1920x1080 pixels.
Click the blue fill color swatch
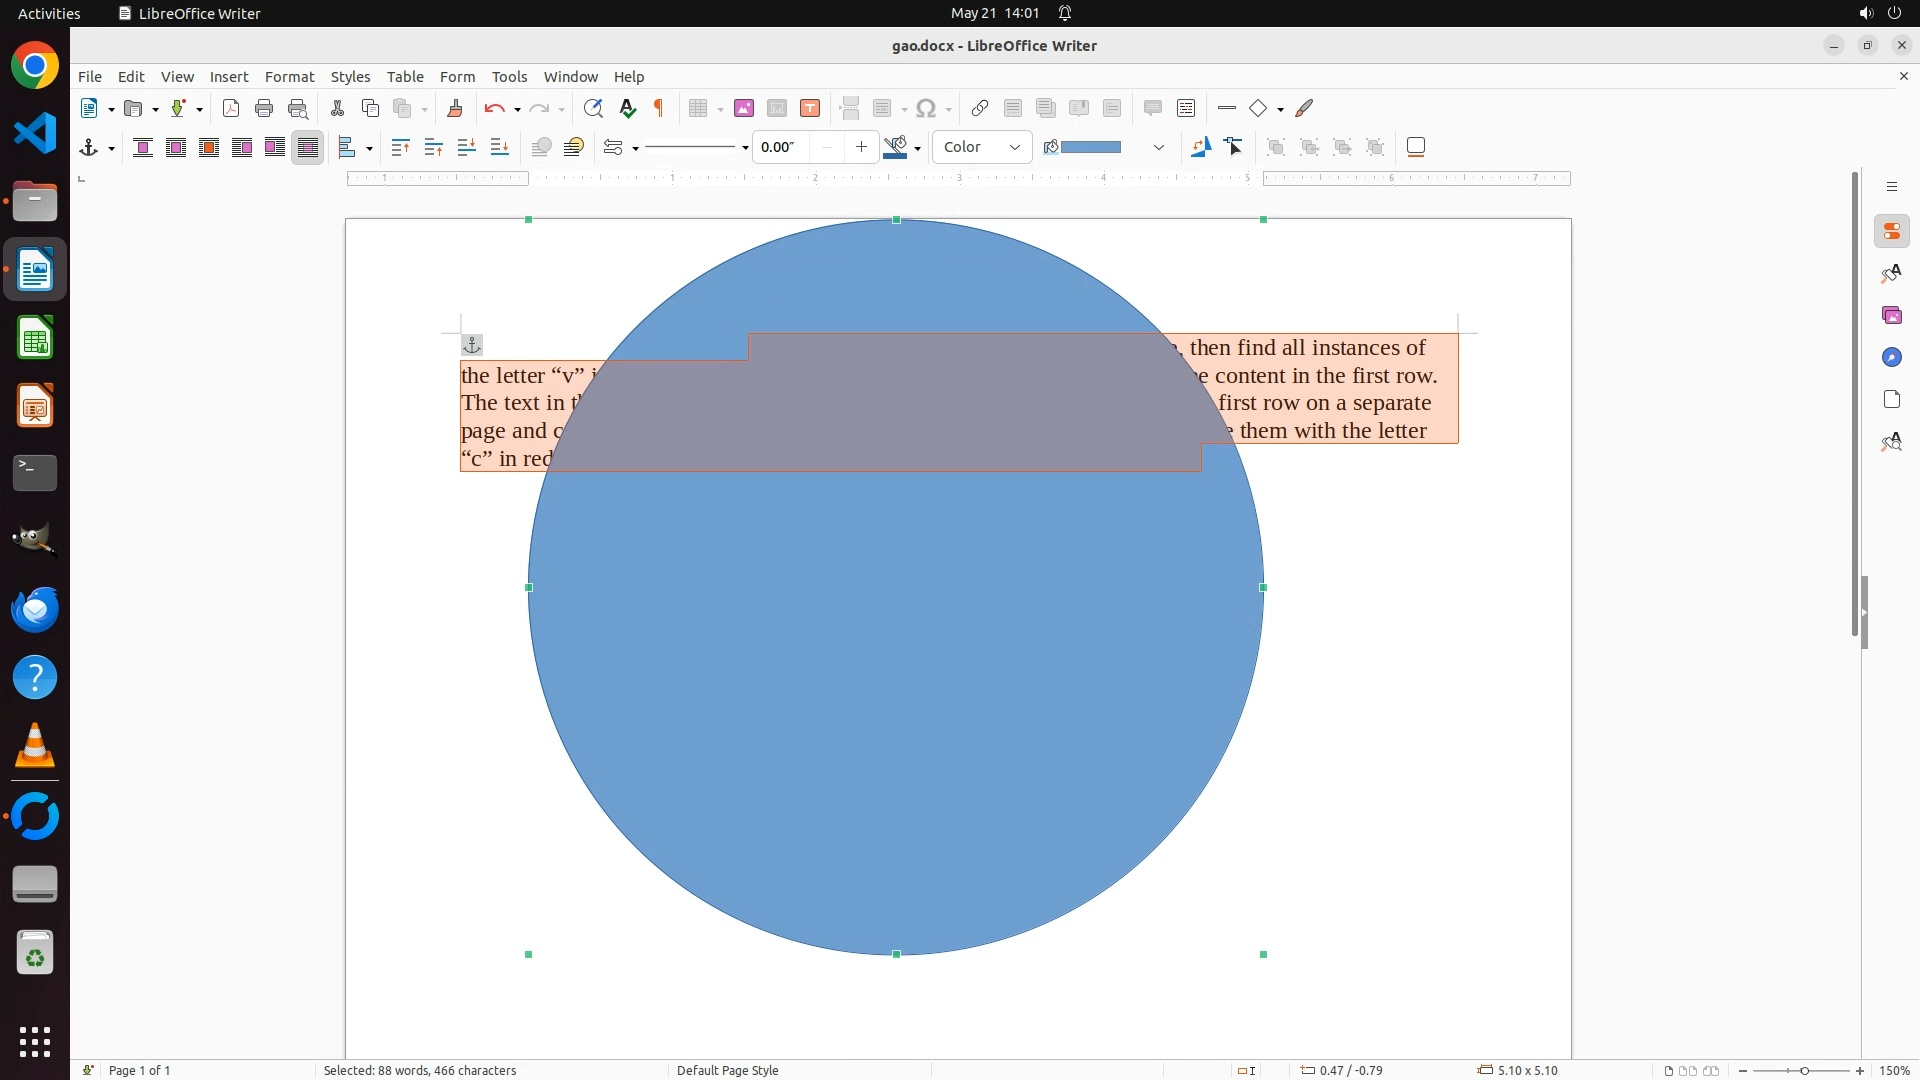point(1090,147)
